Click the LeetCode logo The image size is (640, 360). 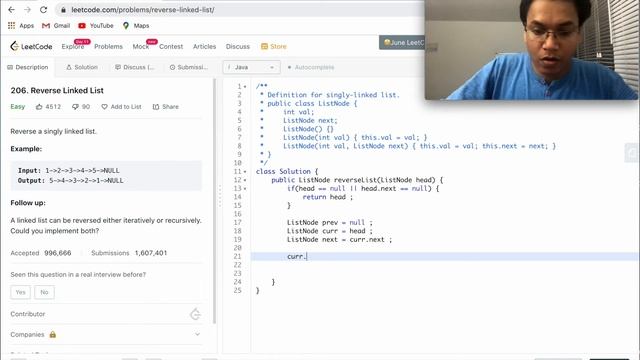(31, 46)
